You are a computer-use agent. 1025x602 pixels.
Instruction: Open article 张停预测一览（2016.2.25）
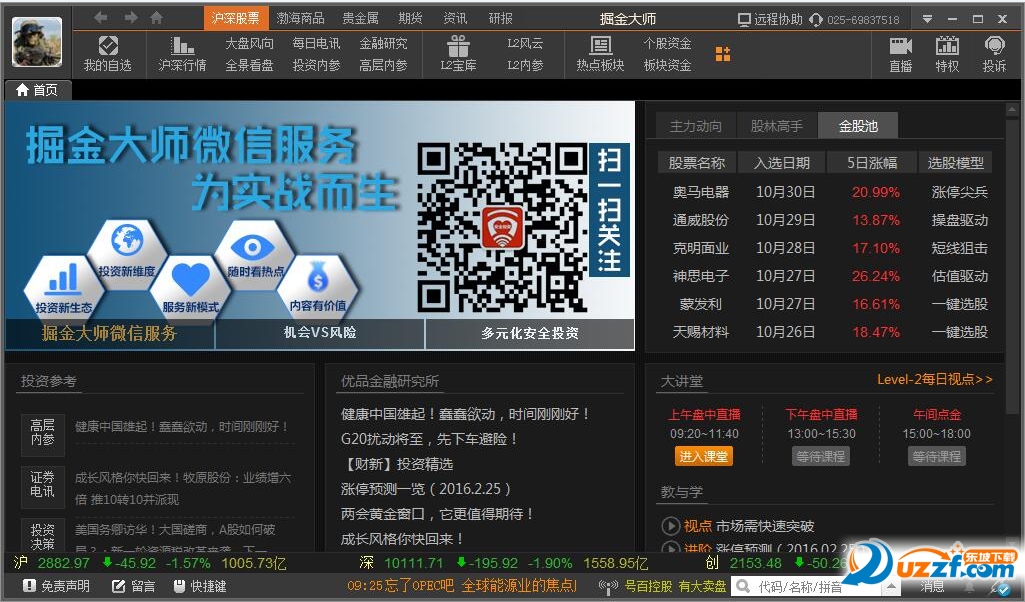click(x=426, y=489)
